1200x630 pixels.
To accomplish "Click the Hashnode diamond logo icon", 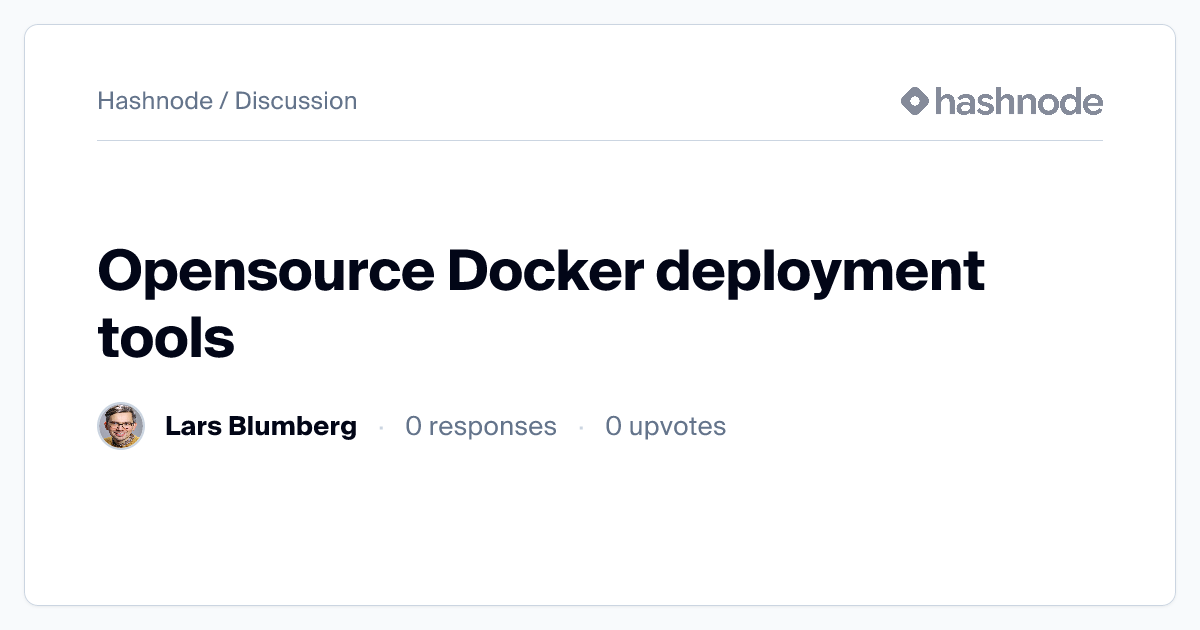I will tap(915, 101).
